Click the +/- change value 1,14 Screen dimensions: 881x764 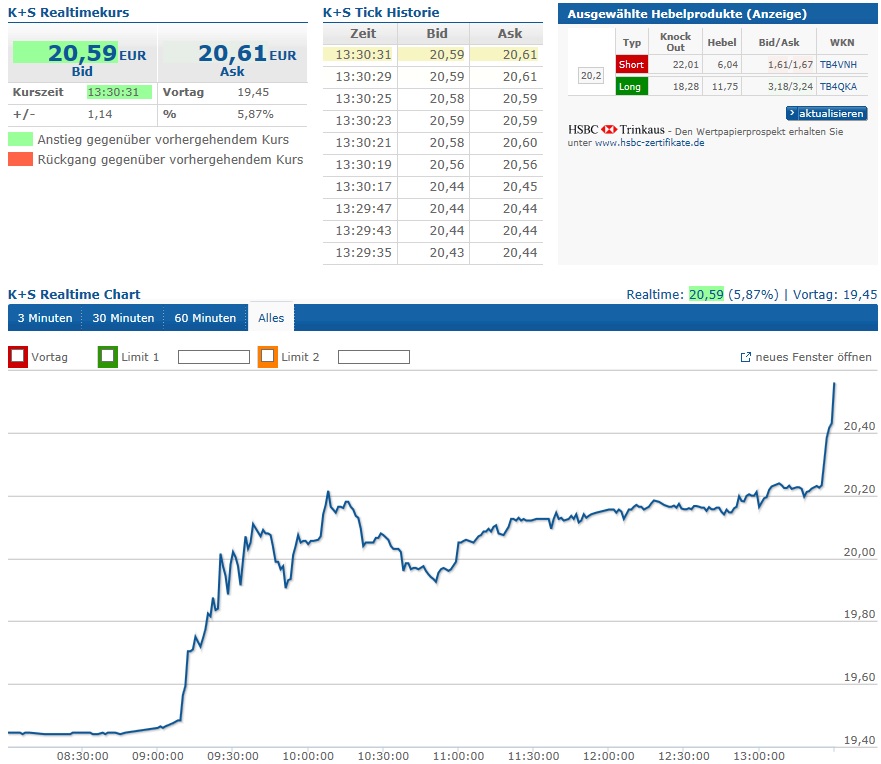100,114
